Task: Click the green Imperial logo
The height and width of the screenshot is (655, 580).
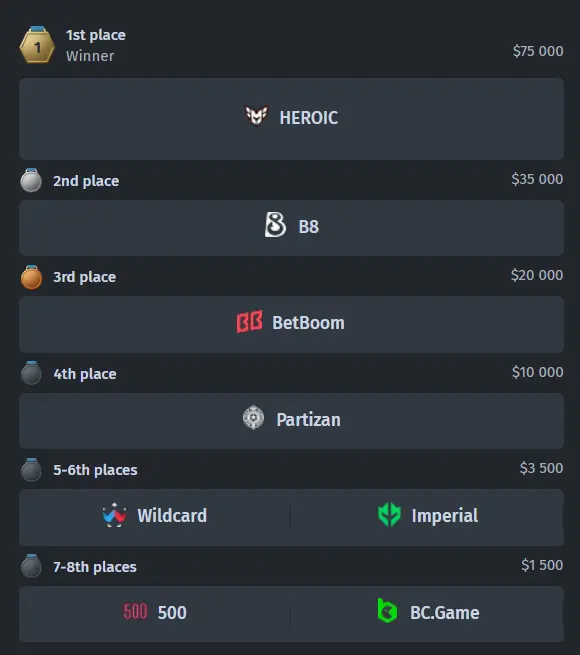Action: [389, 515]
